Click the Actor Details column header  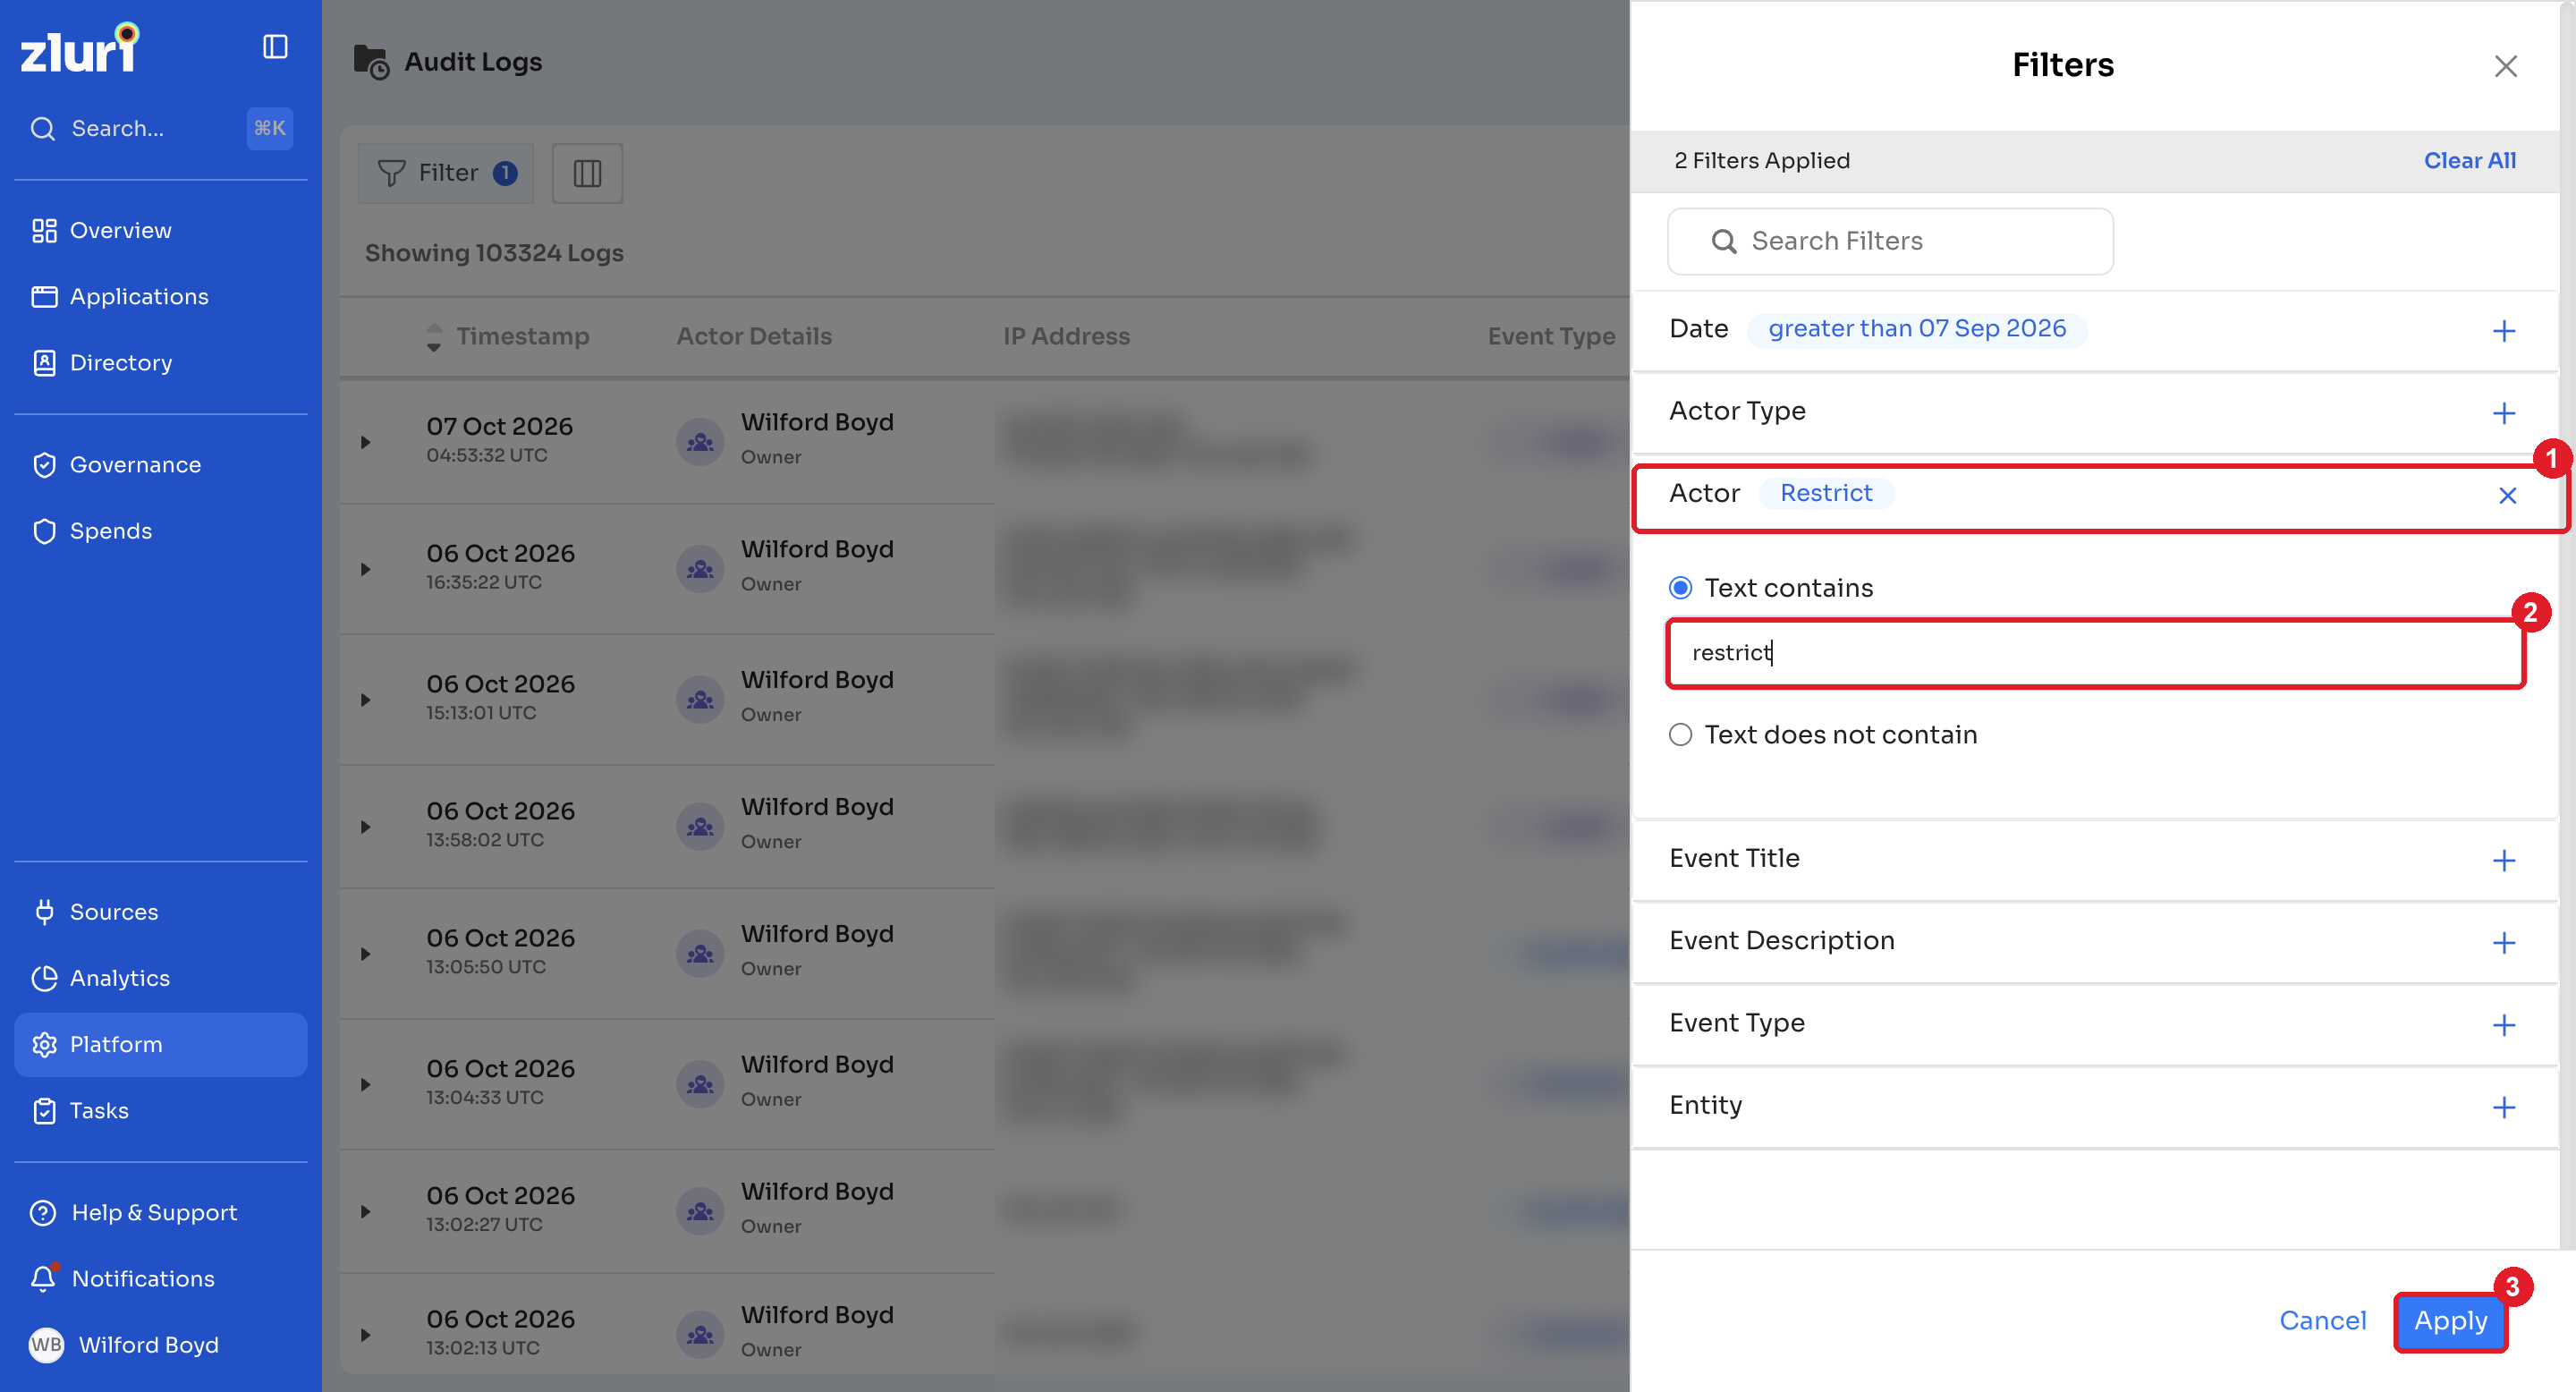(754, 336)
